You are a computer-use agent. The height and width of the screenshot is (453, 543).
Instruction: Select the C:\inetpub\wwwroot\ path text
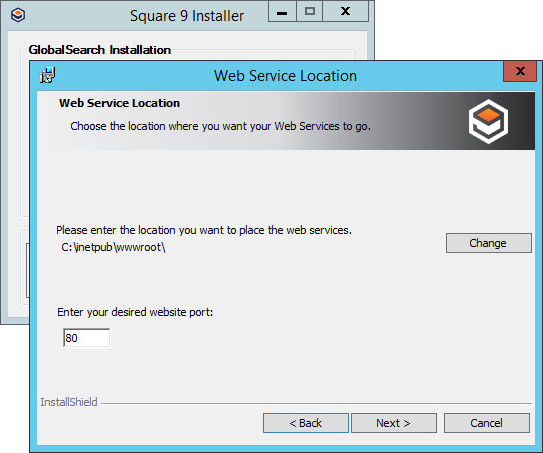[x=113, y=247]
